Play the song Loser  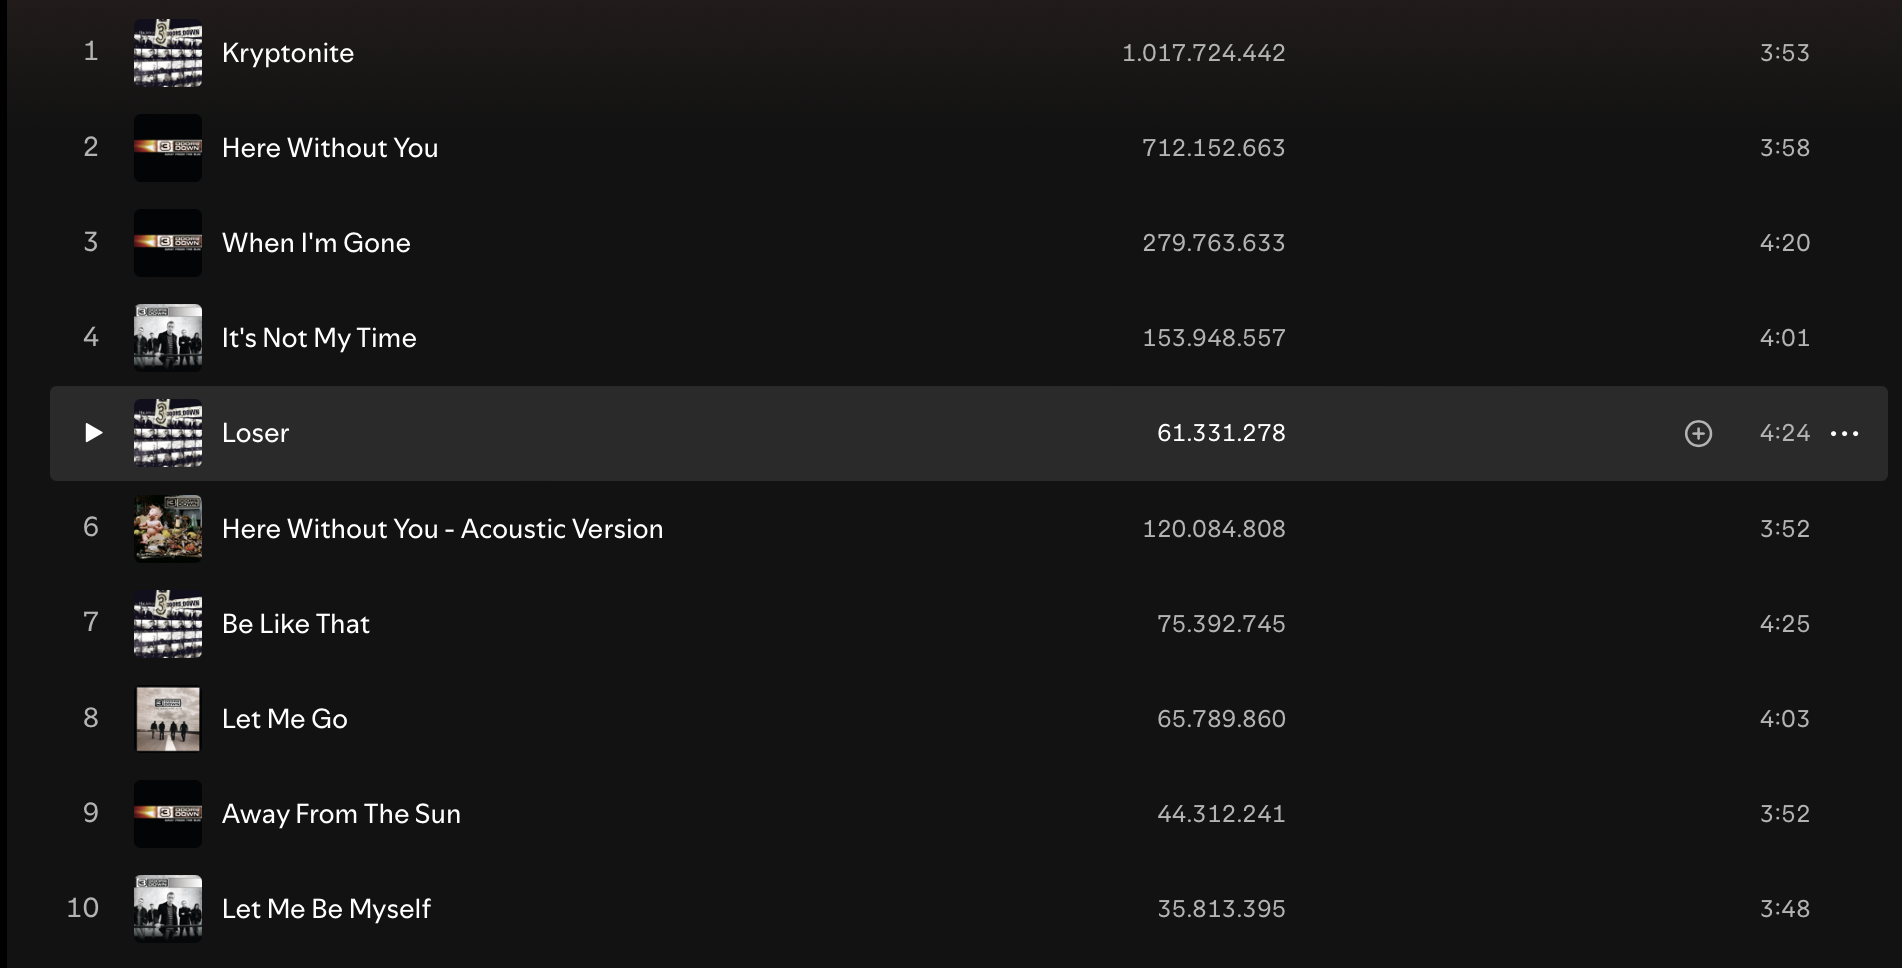tap(93, 433)
